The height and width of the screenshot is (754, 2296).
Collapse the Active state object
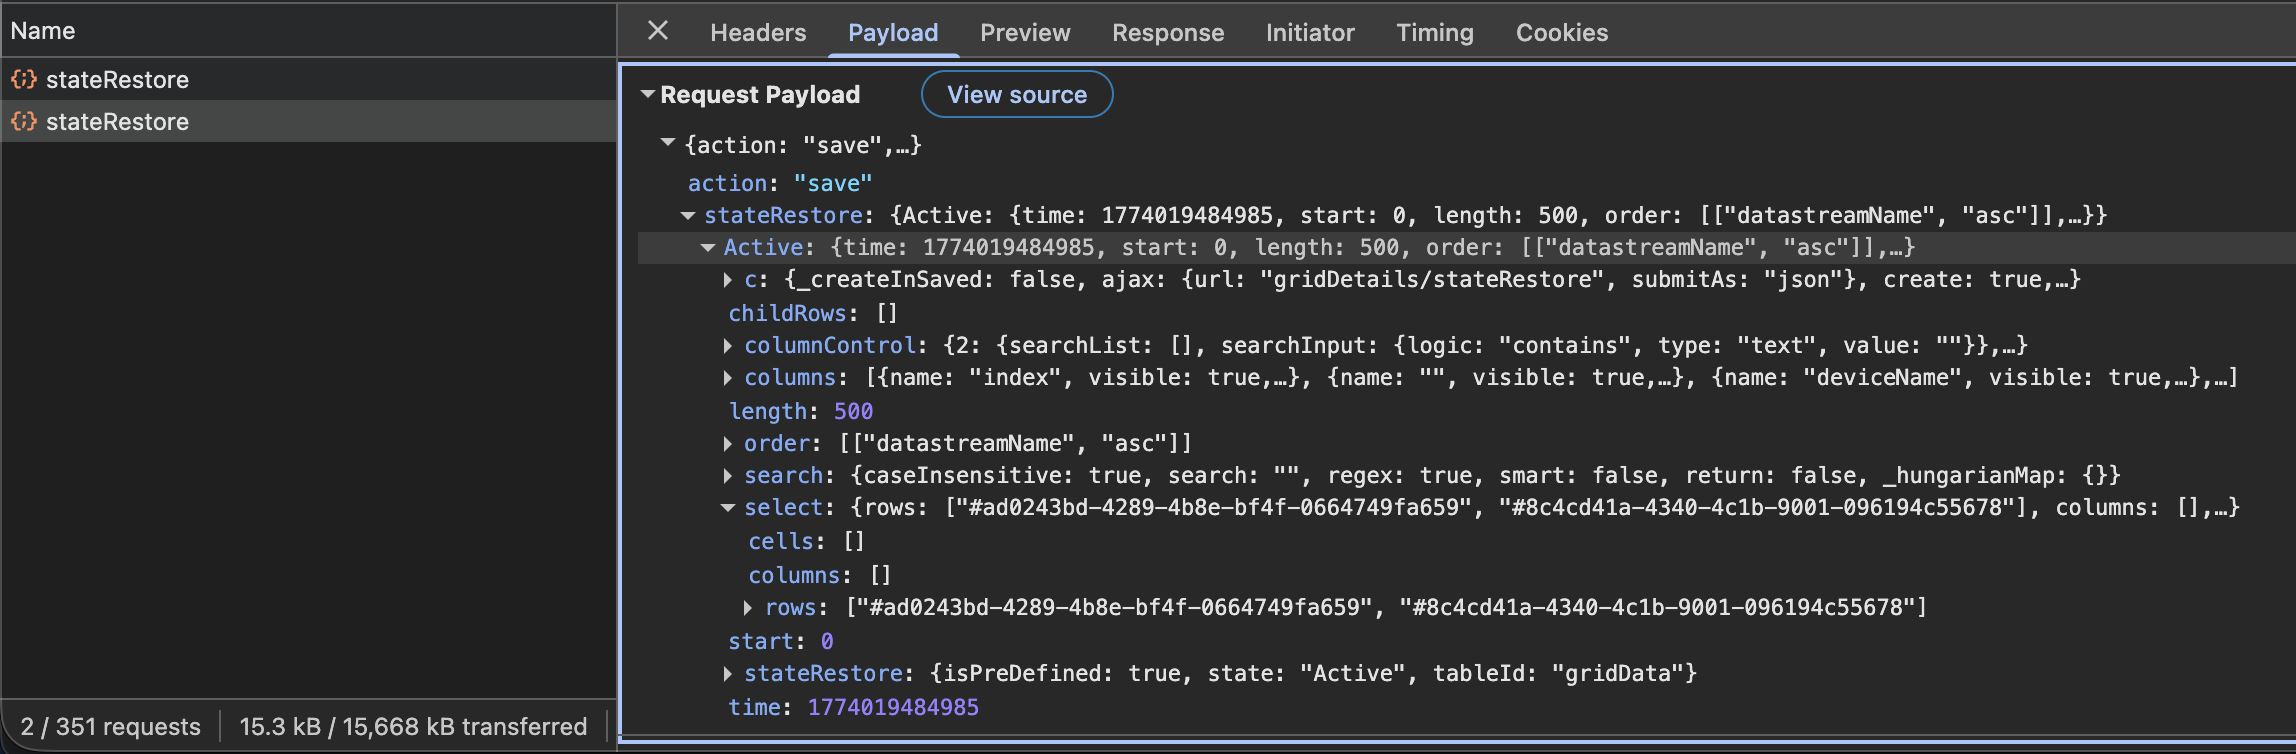(x=708, y=247)
